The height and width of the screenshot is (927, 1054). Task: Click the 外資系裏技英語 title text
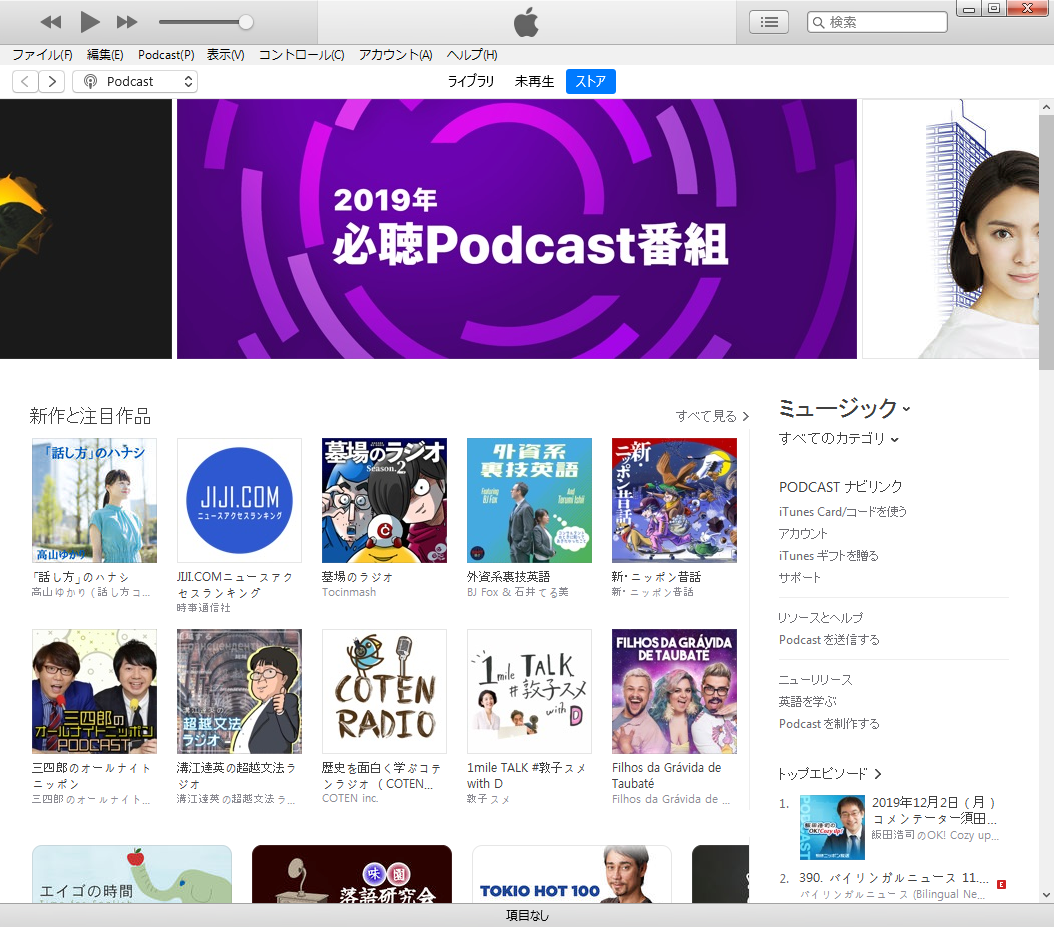[509, 577]
